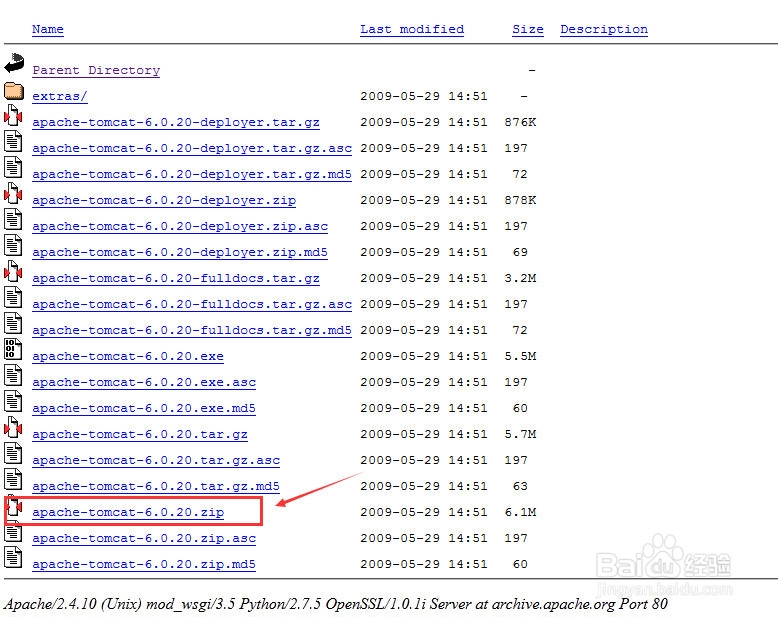Viewport: 778px width, 617px height.
Task: Click the binary icon beside apache-tomcat-6.0.20.exe
Action: pos(13,349)
